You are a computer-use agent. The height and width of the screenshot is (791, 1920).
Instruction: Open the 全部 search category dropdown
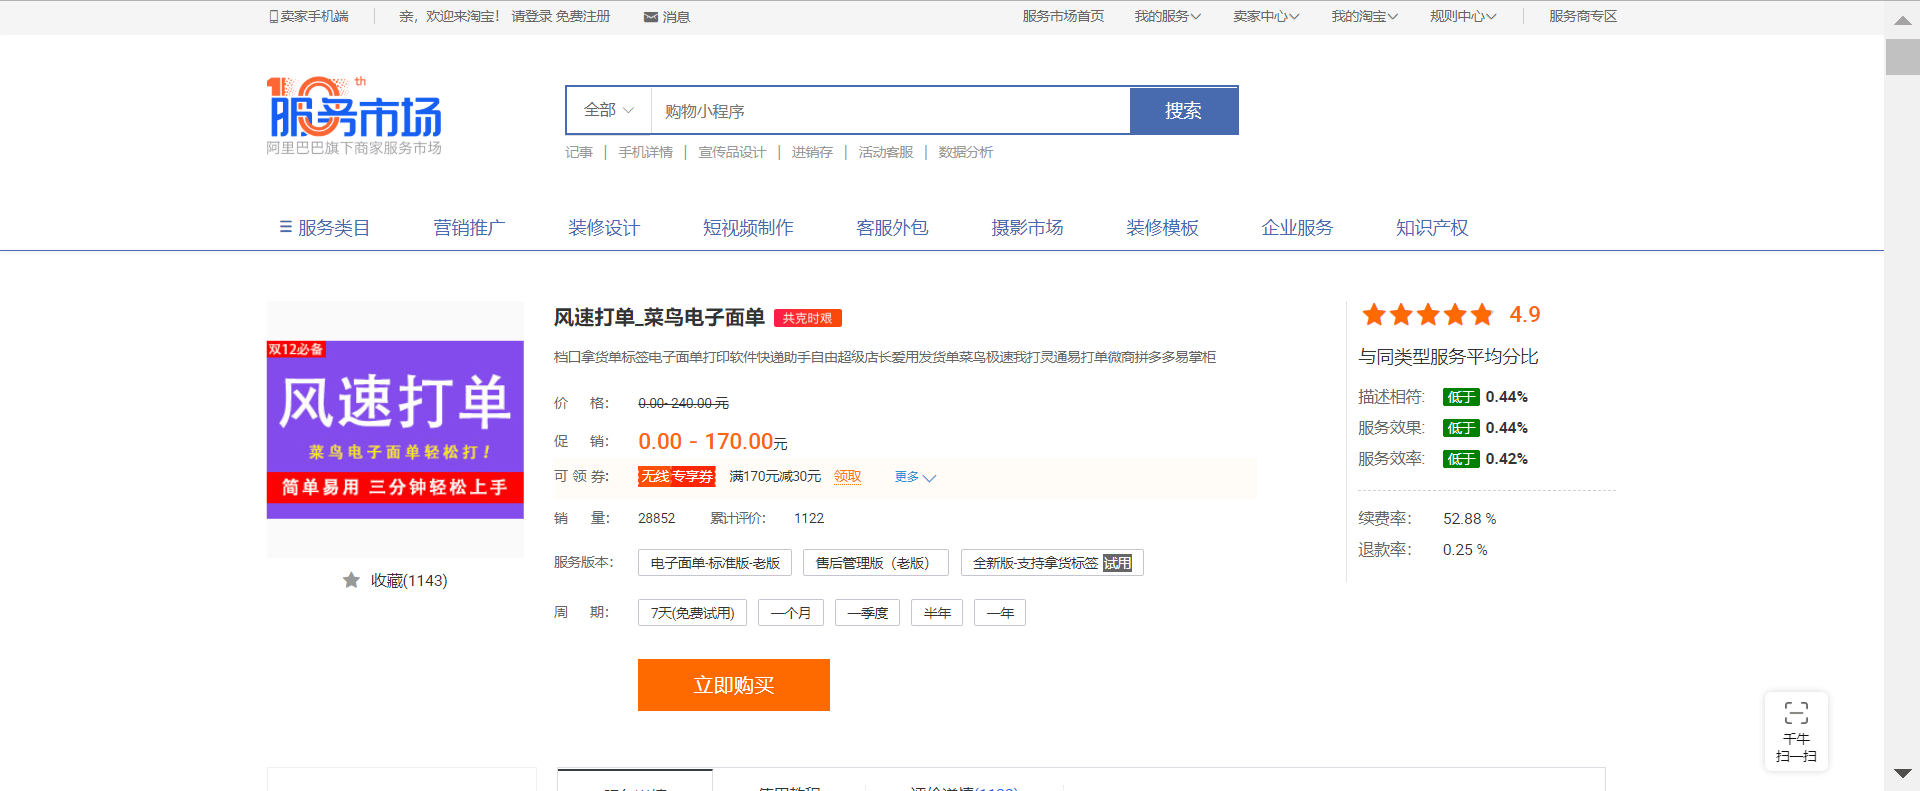point(609,110)
